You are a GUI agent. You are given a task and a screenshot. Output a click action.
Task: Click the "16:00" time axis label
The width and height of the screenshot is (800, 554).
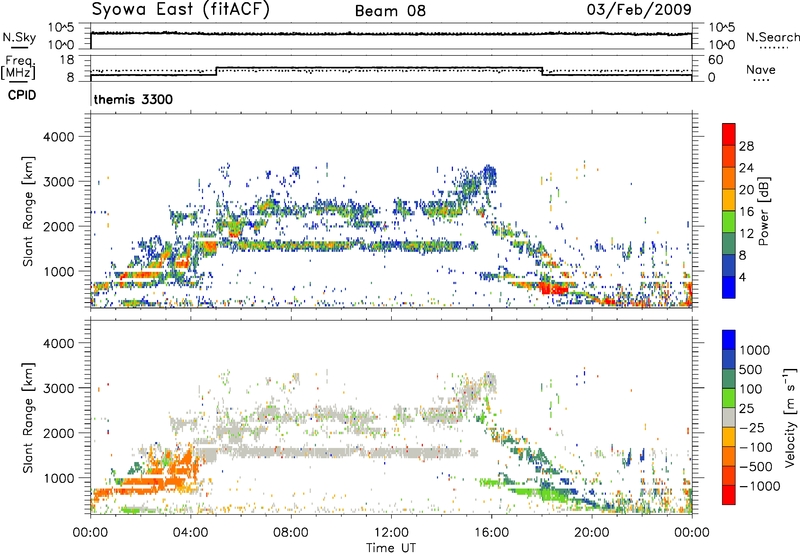pyautogui.click(x=491, y=533)
